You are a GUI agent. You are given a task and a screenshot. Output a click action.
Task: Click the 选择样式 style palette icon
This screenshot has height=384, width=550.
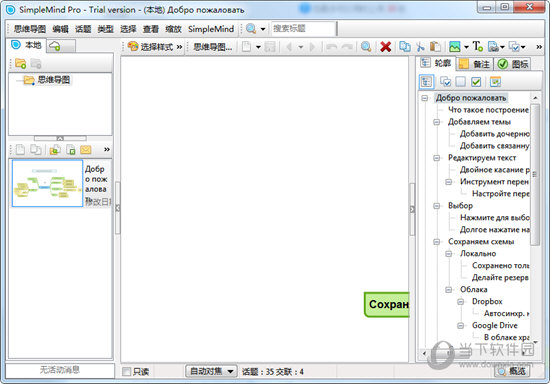point(133,46)
